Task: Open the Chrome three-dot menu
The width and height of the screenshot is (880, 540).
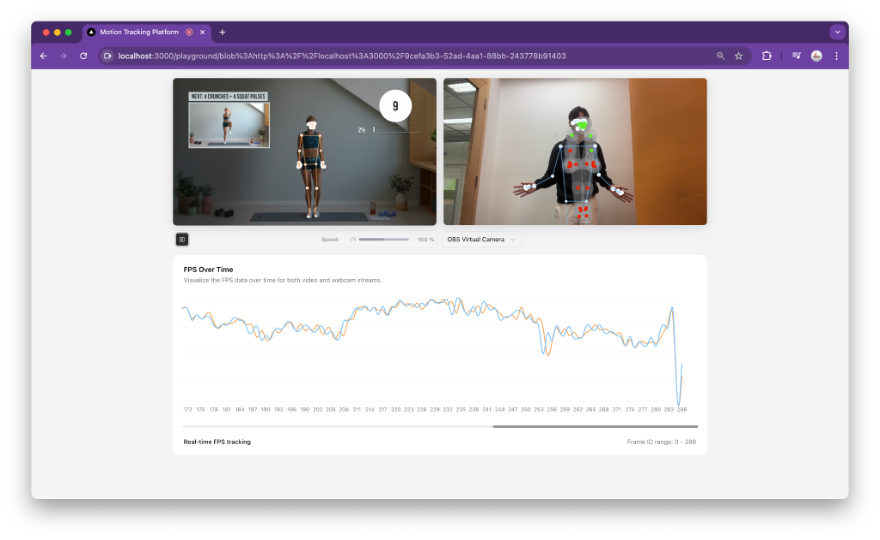Action: tap(836, 56)
